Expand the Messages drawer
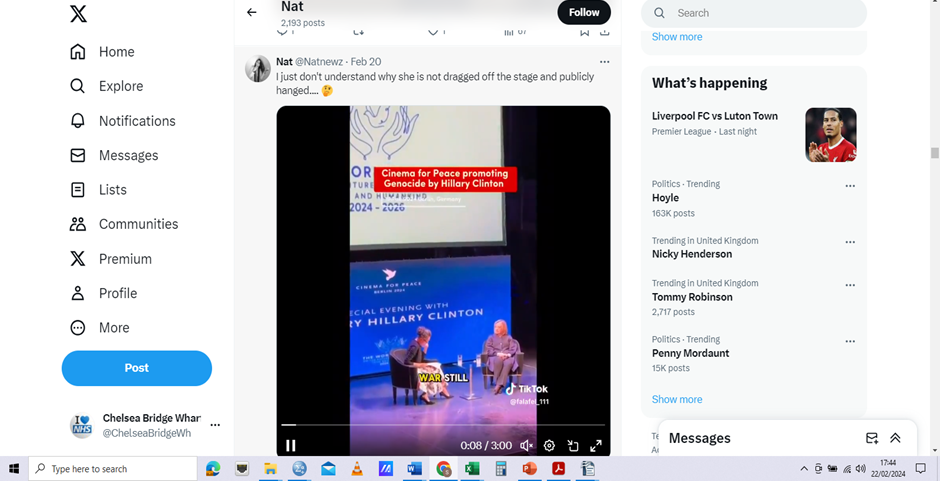 click(895, 438)
